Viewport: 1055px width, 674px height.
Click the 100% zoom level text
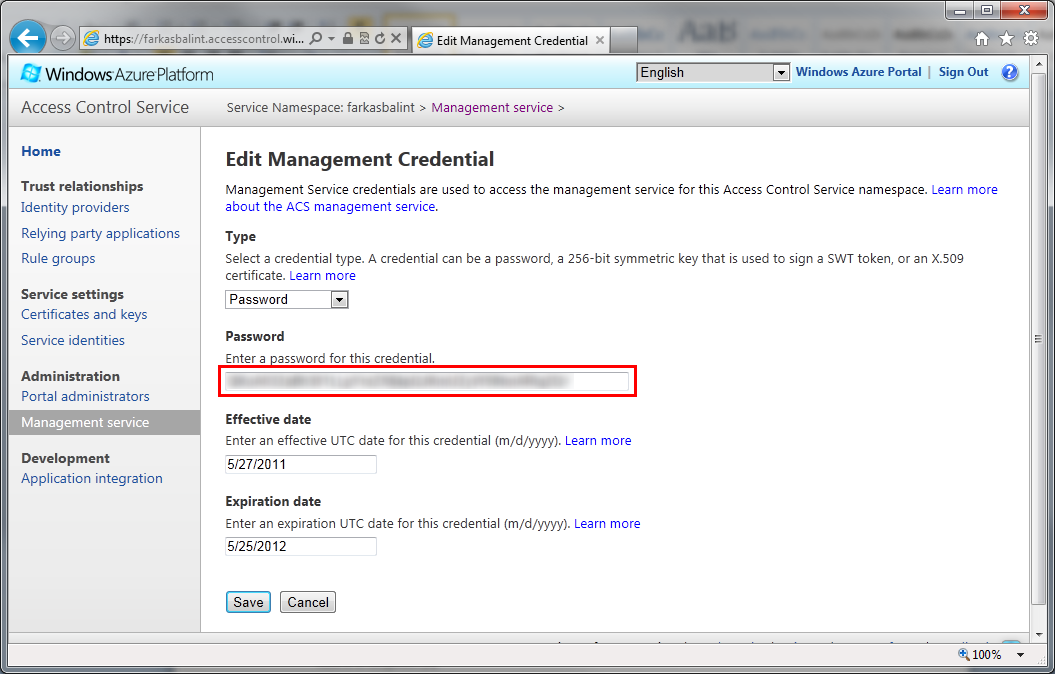pos(986,654)
